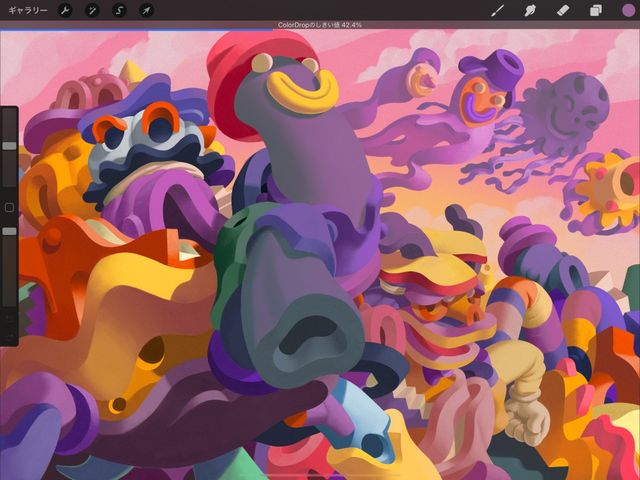Select the Eraser tool
Image resolution: width=640 pixels, height=480 pixels.
point(563,10)
